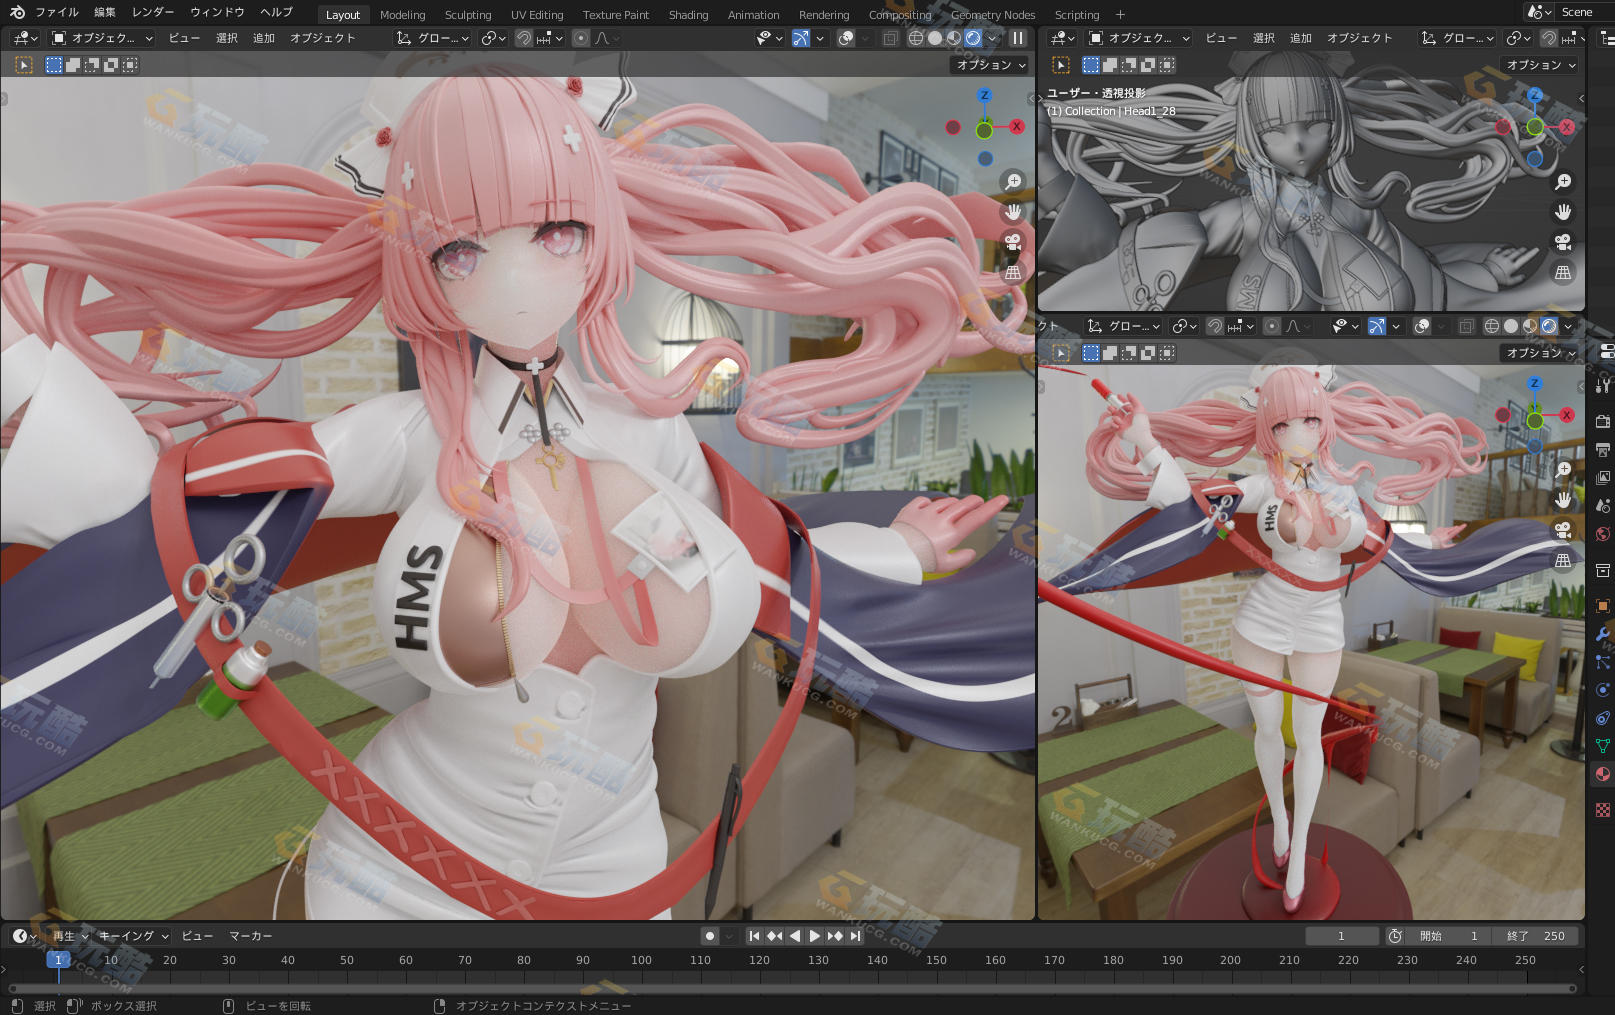Camera view icon in the bottom-right viewport

coord(1563,530)
